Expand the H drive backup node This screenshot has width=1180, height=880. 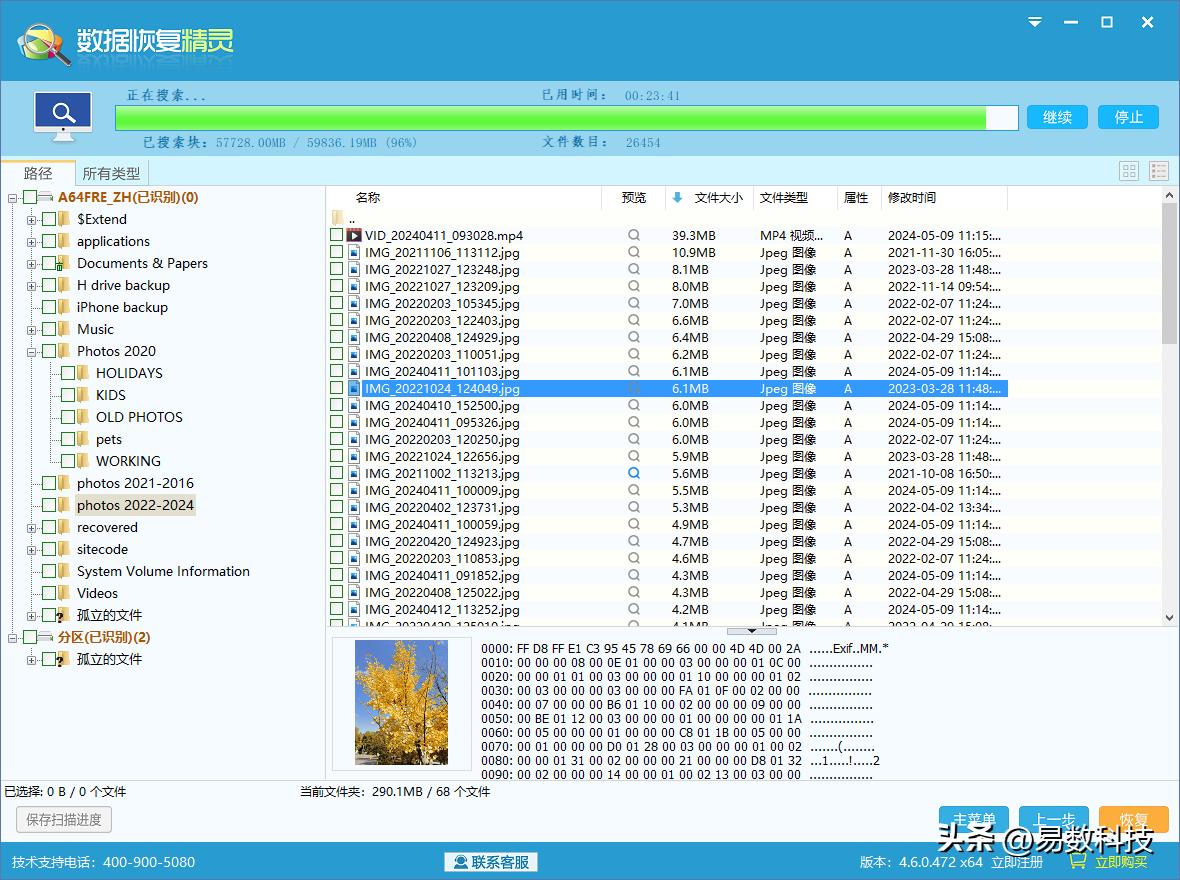click(32, 285)
